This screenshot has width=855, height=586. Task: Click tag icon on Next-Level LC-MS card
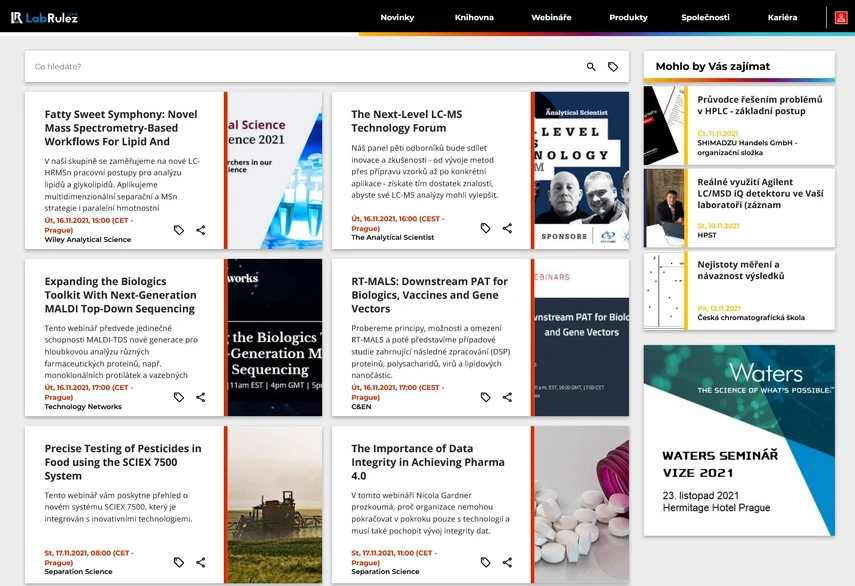(x=485, y=228)
